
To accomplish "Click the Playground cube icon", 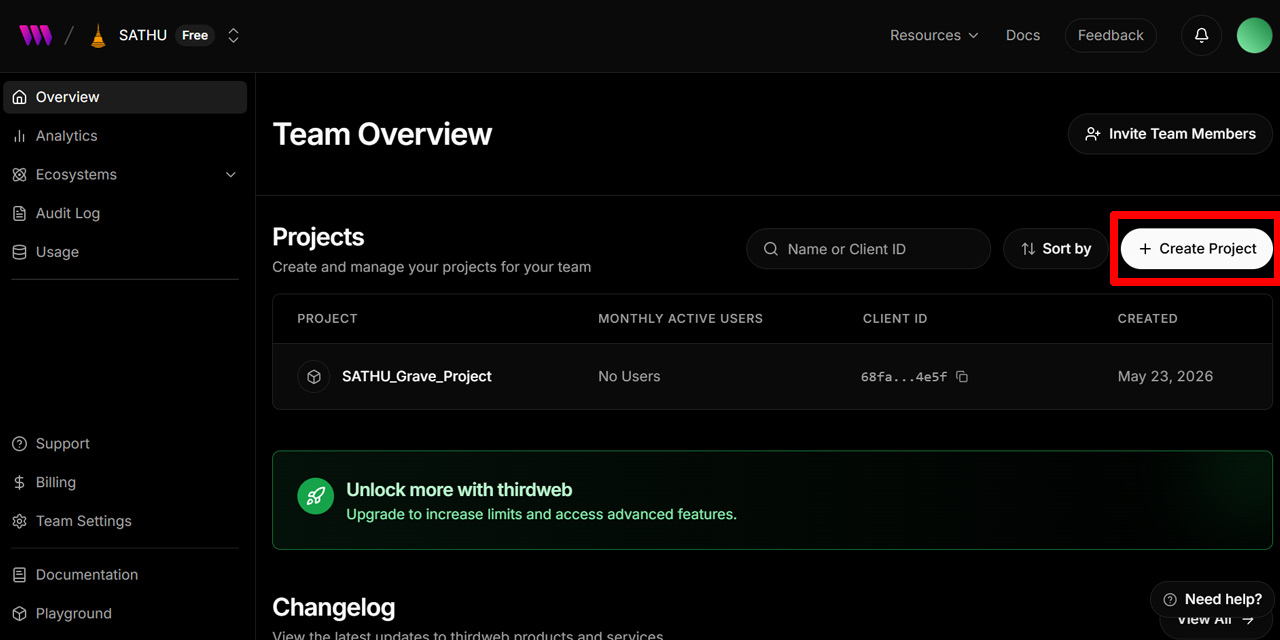I will click(x=19, y=614).
